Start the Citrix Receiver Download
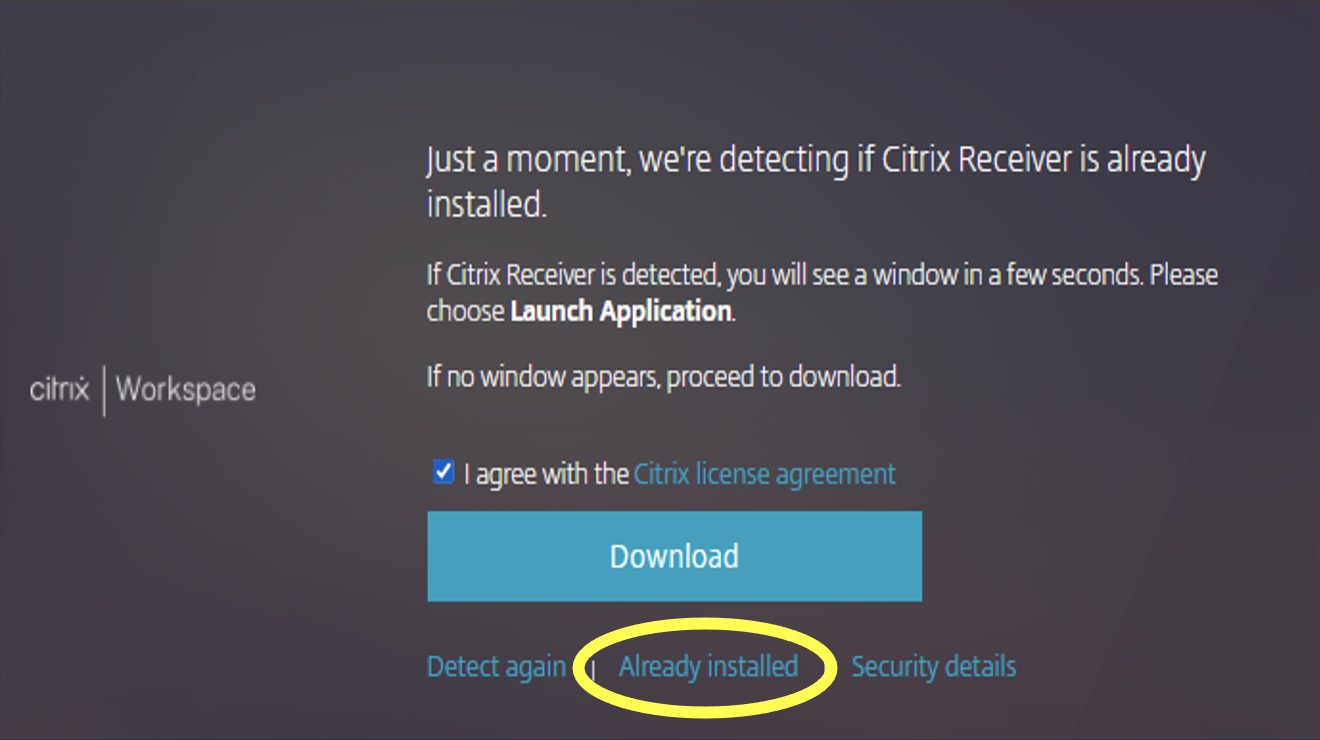The image size is (1320, 740). (x=674, y=556)
